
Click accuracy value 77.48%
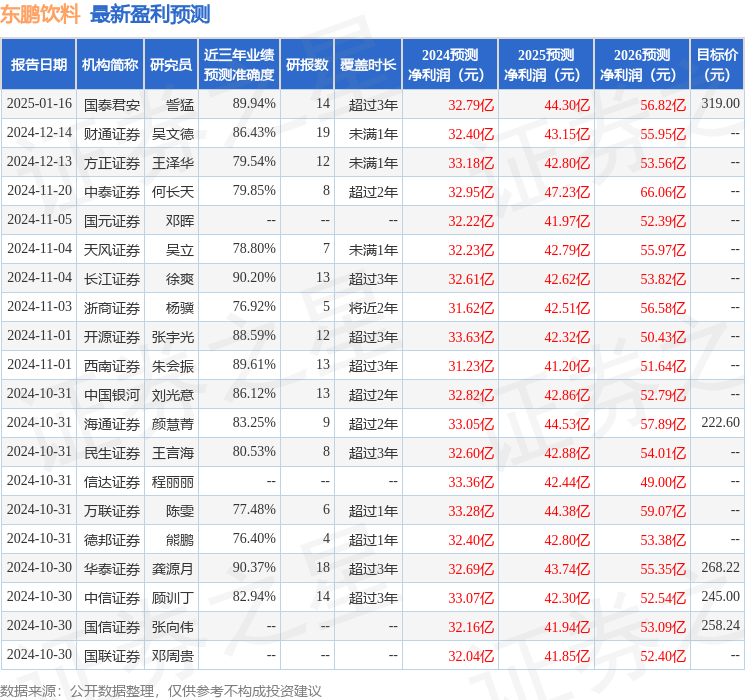(x=254, y=509)
